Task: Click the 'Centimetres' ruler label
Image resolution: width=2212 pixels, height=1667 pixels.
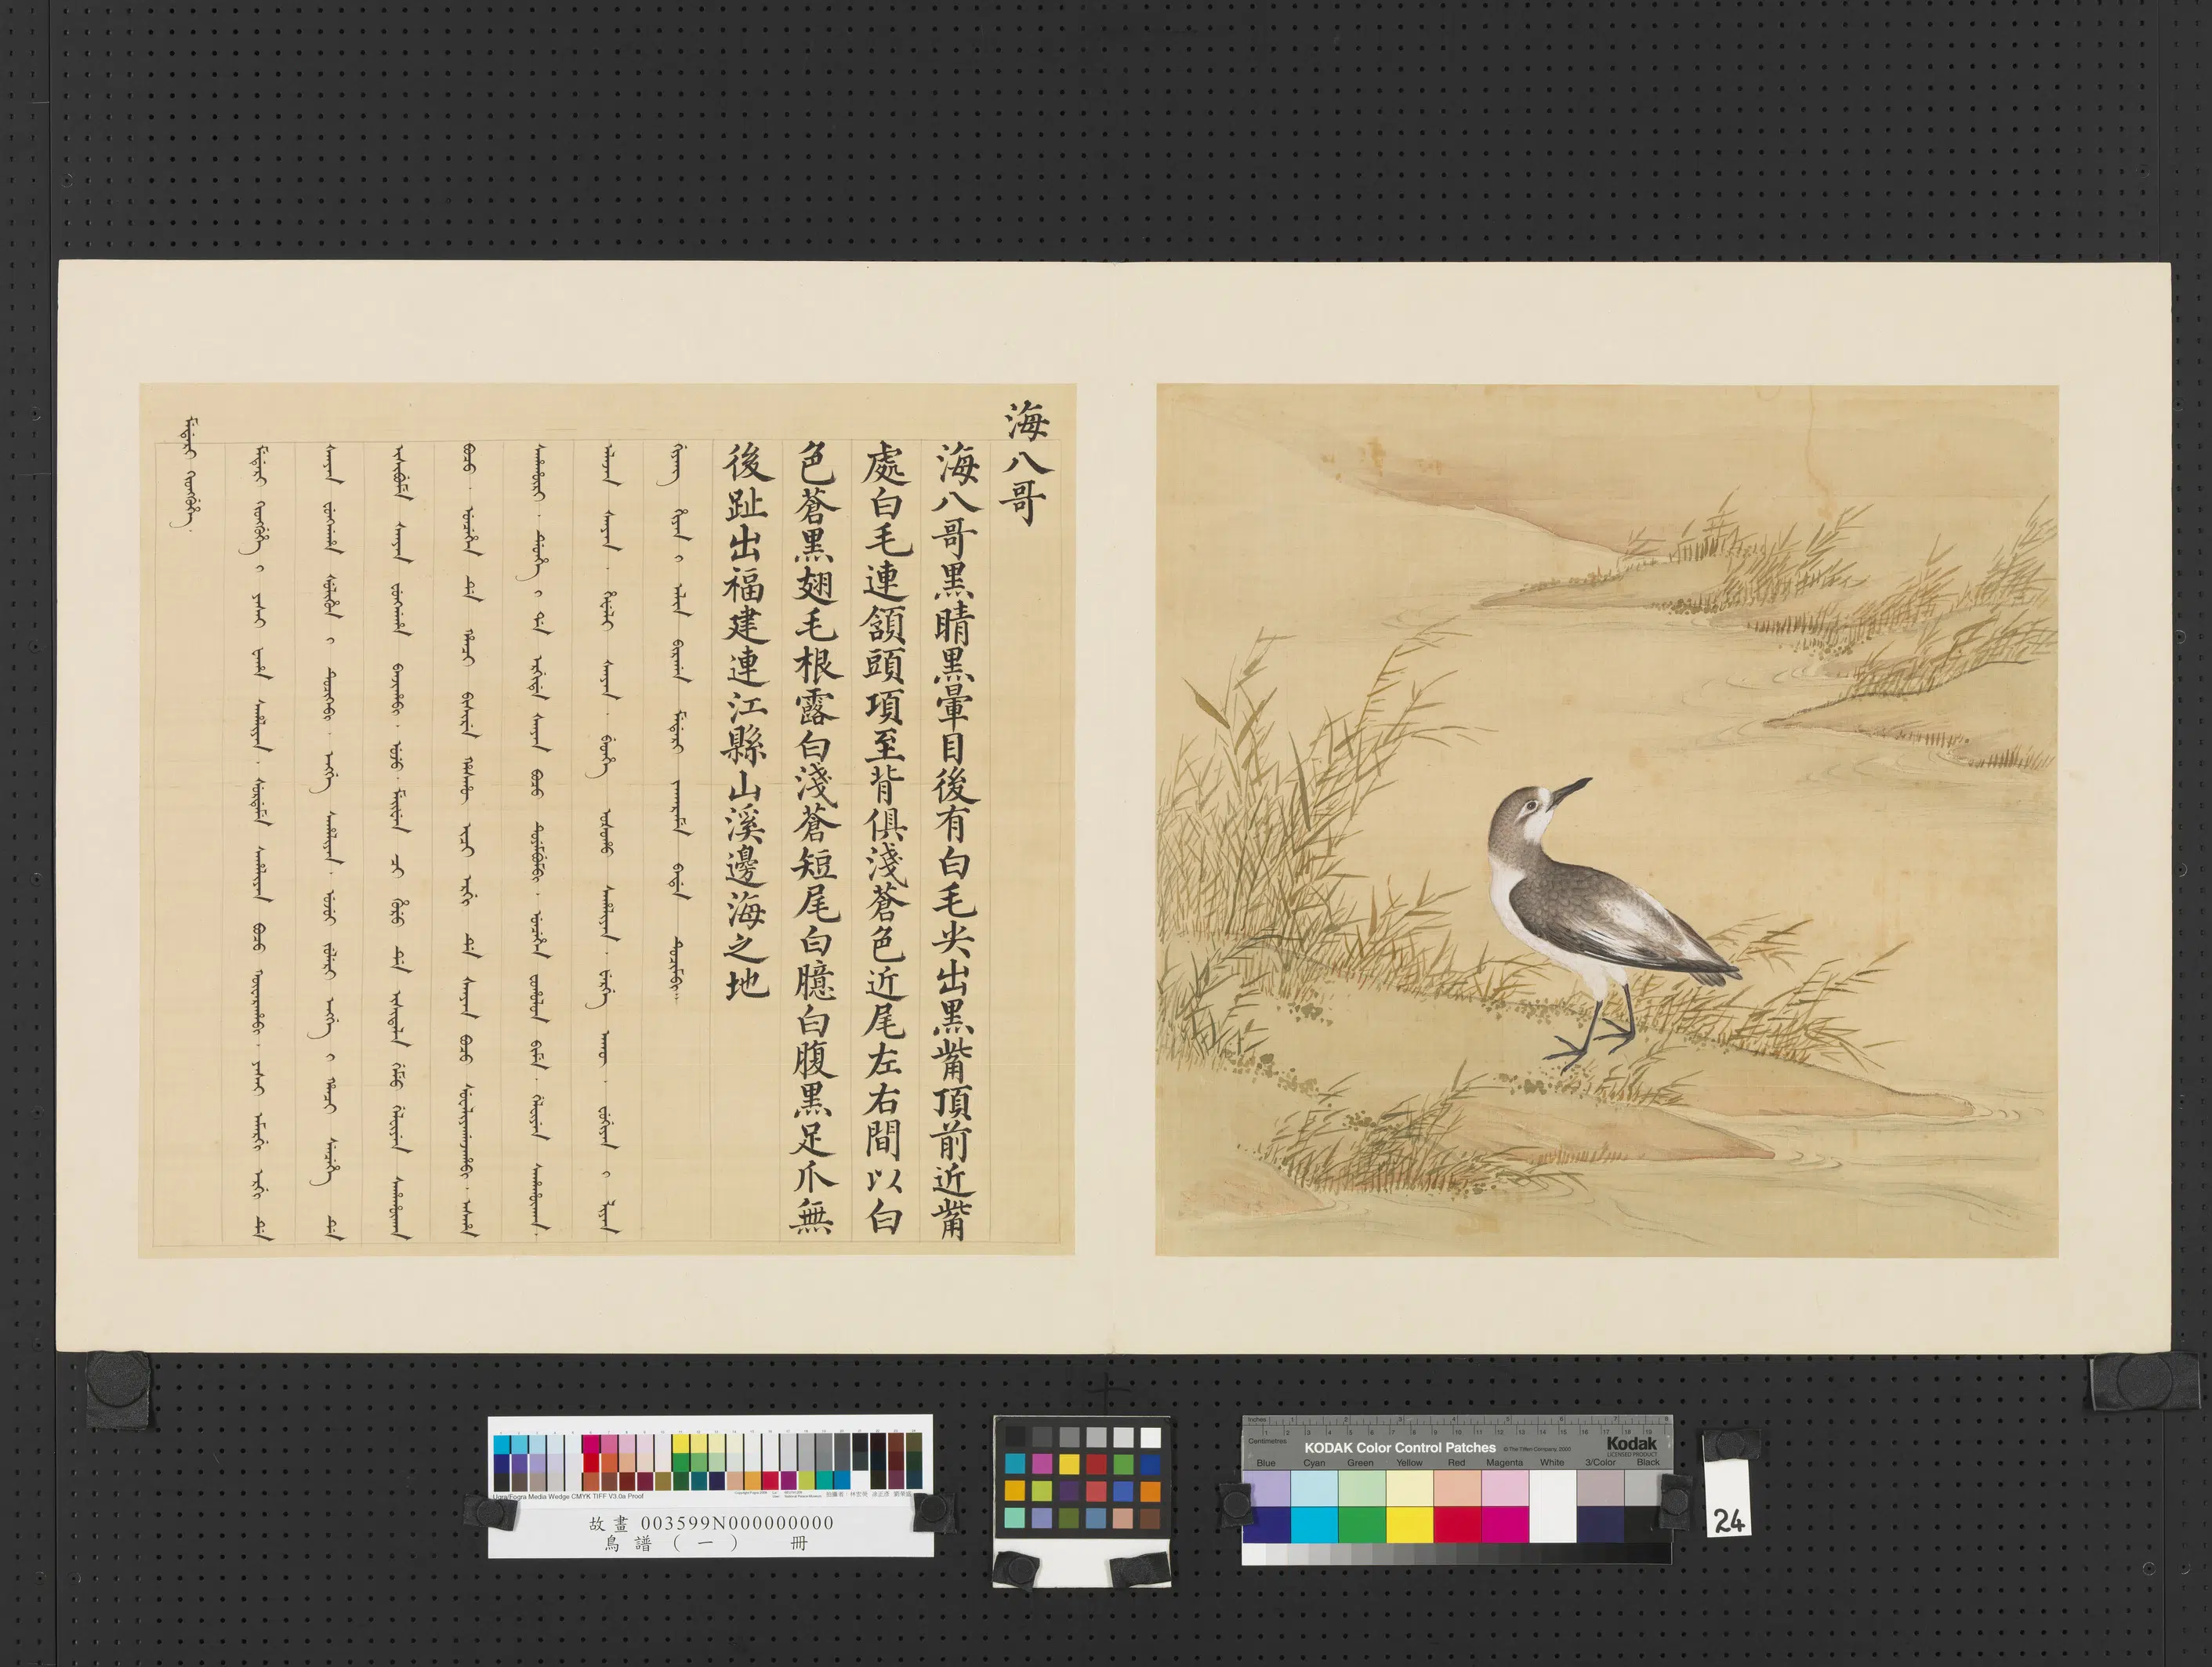Action: click(1268, 1441)
